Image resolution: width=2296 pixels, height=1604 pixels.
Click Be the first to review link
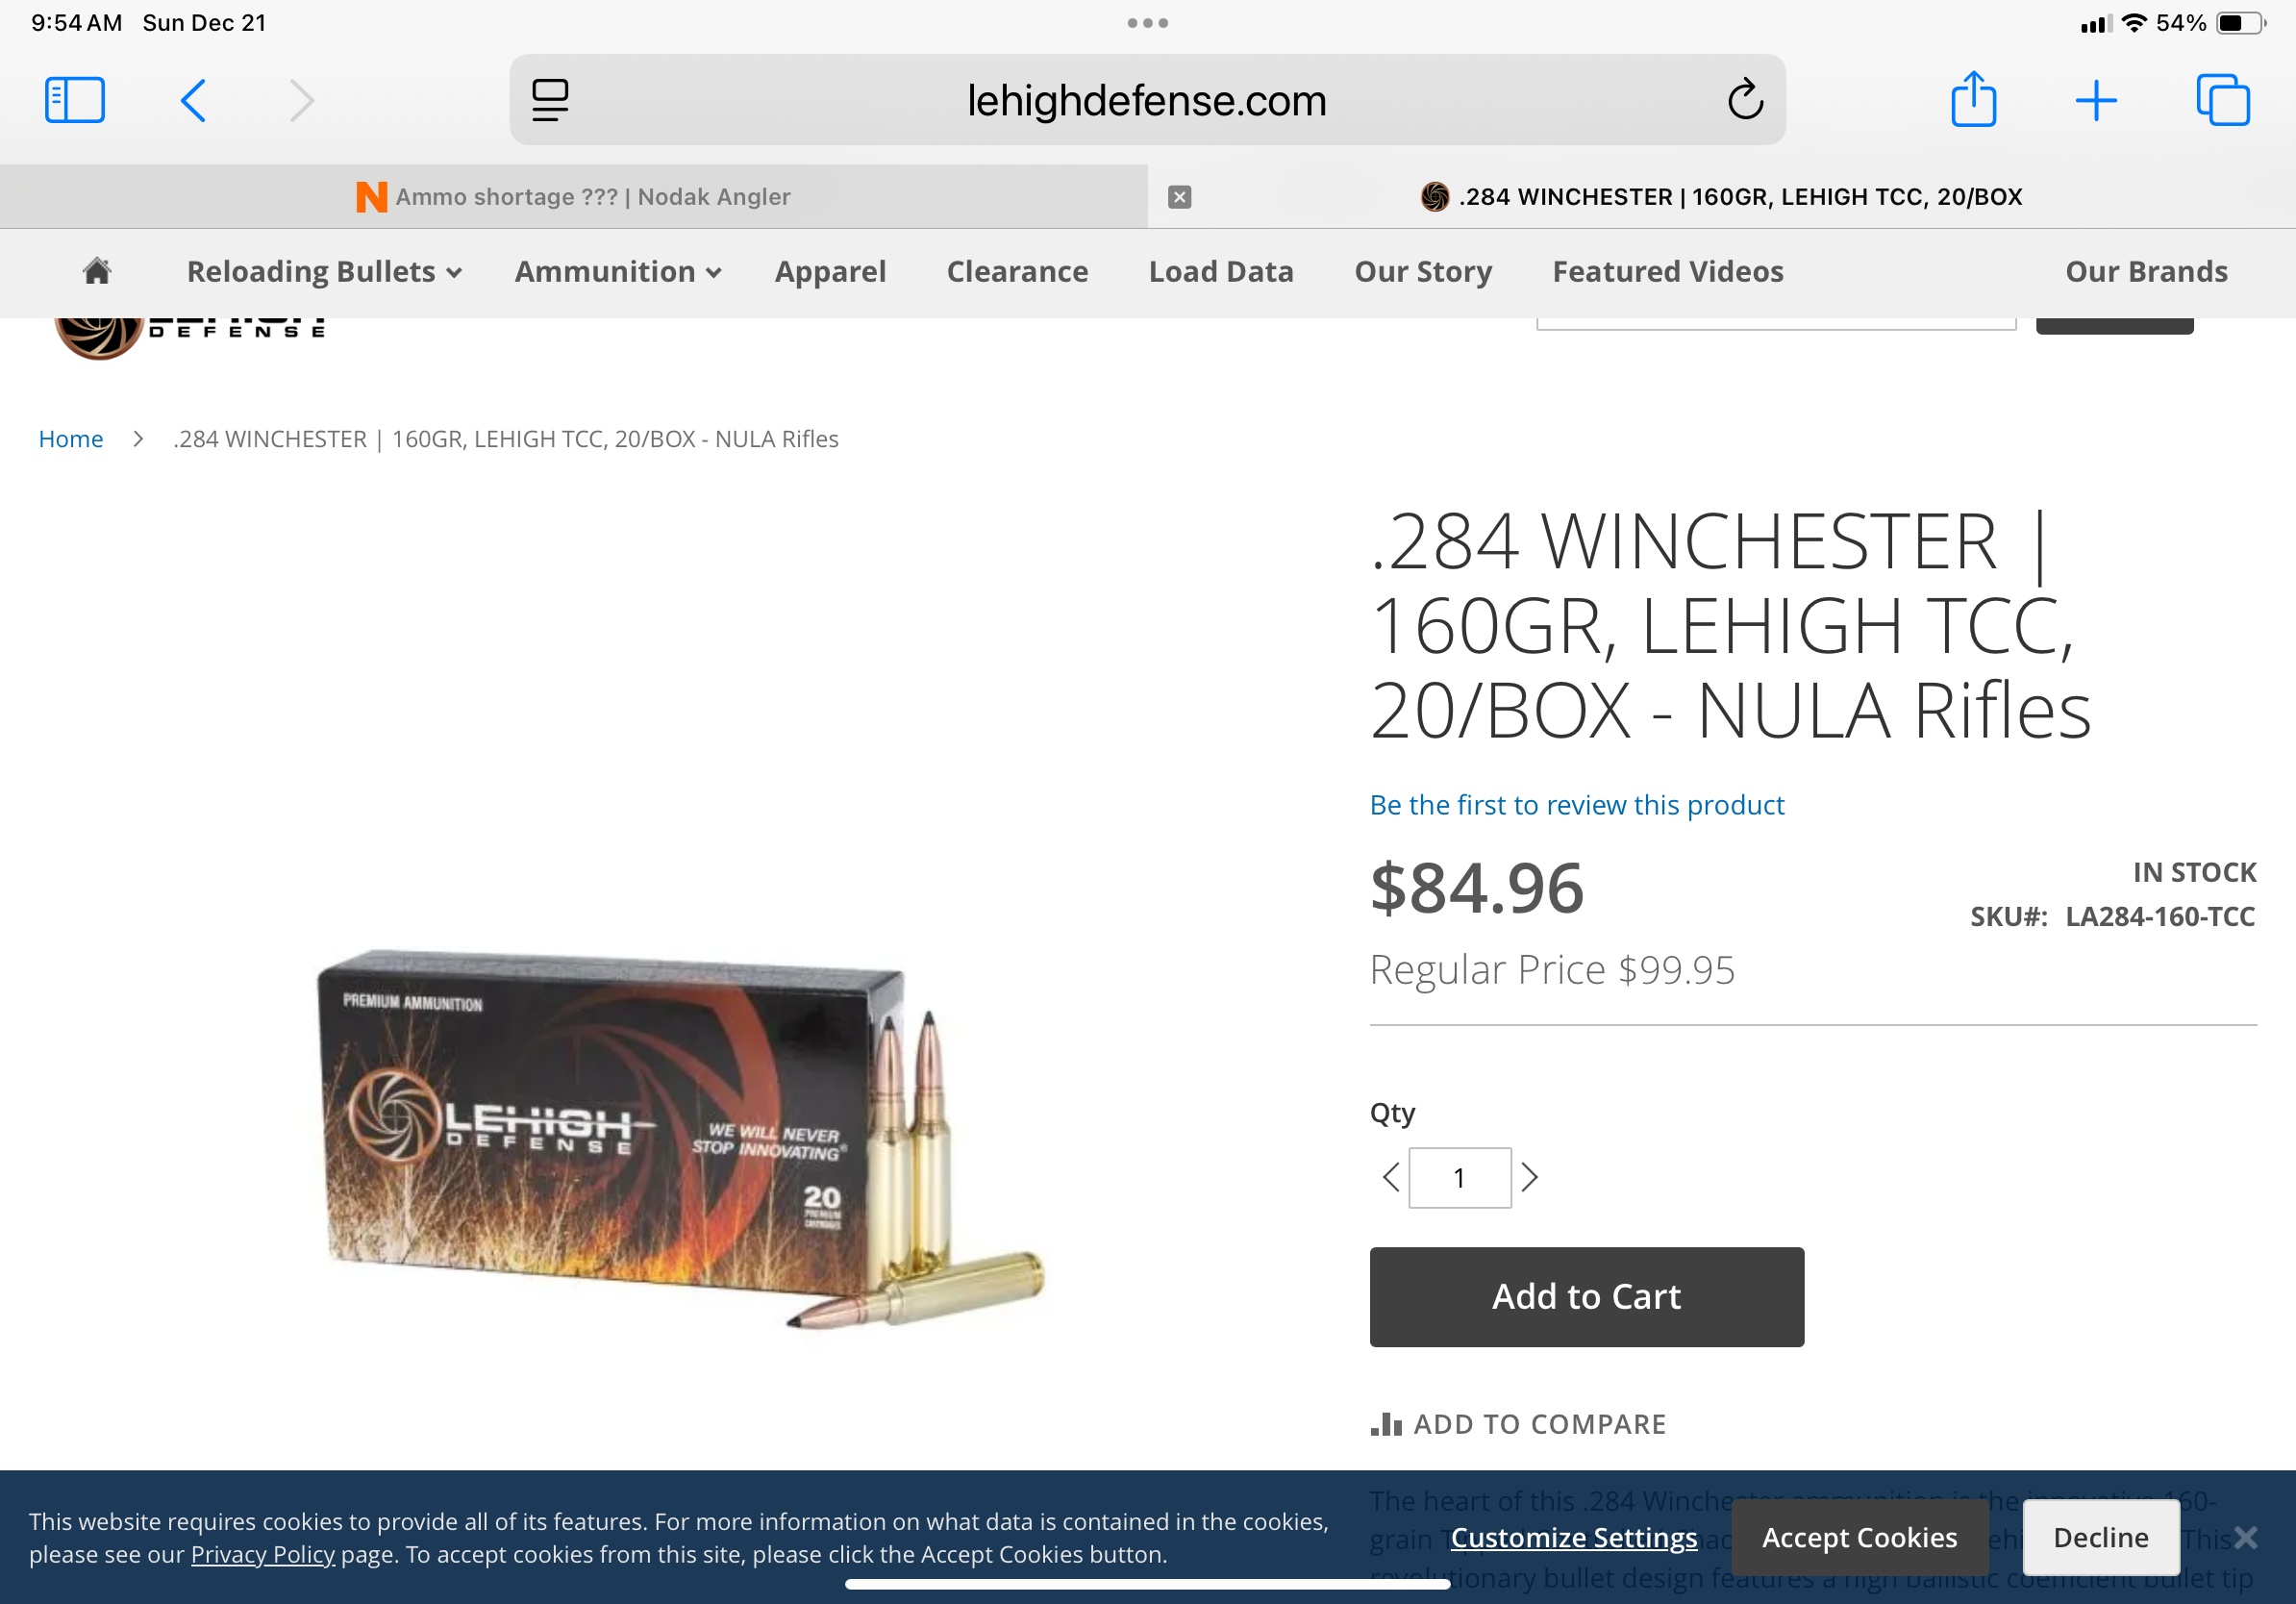click(1577, 805)
